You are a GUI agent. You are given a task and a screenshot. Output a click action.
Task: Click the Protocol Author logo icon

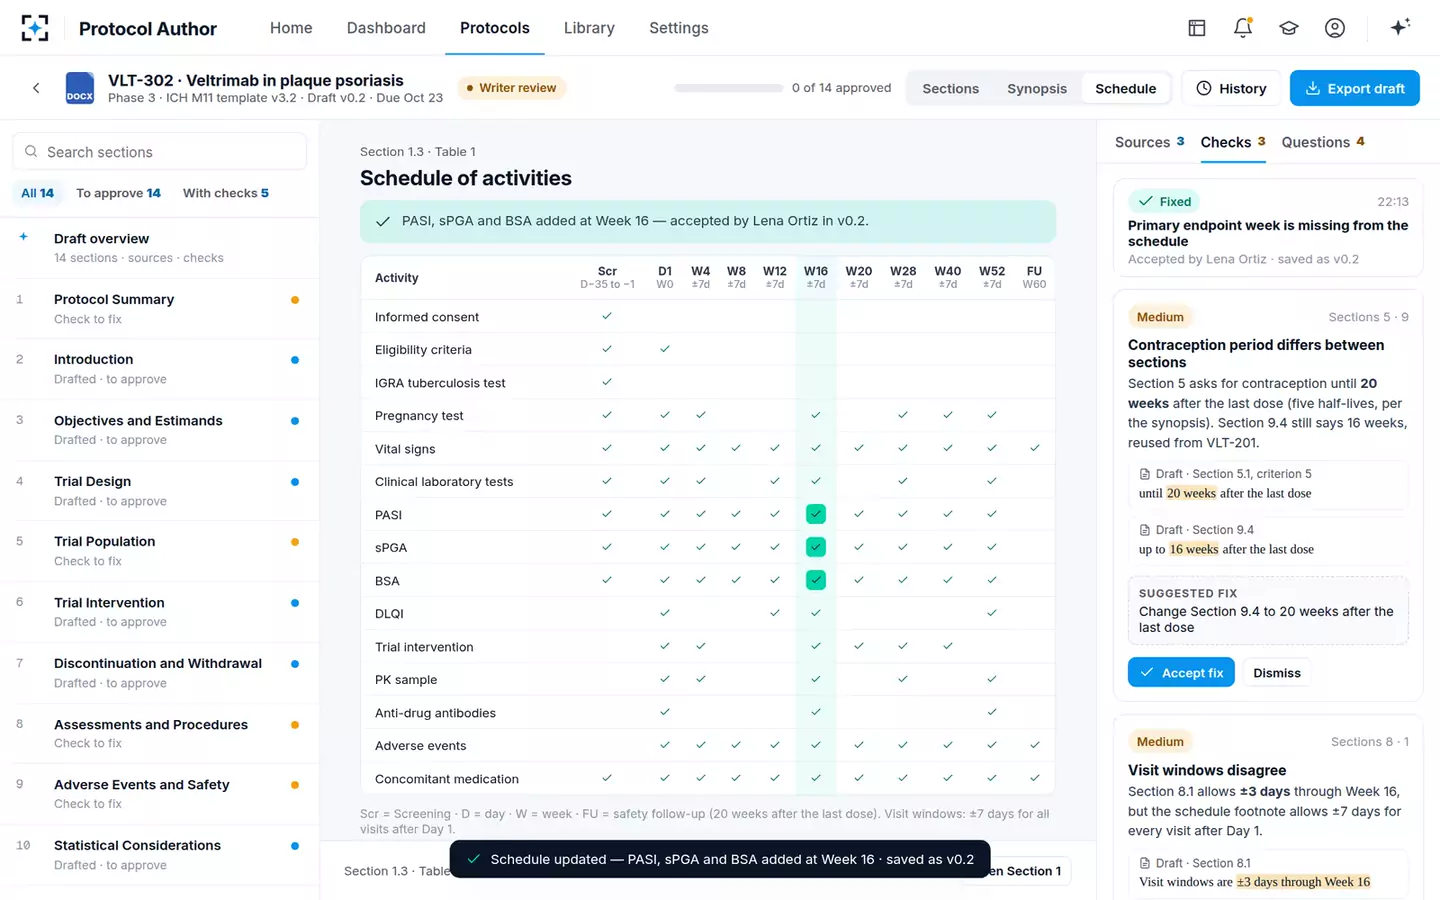tap(35, 28)
